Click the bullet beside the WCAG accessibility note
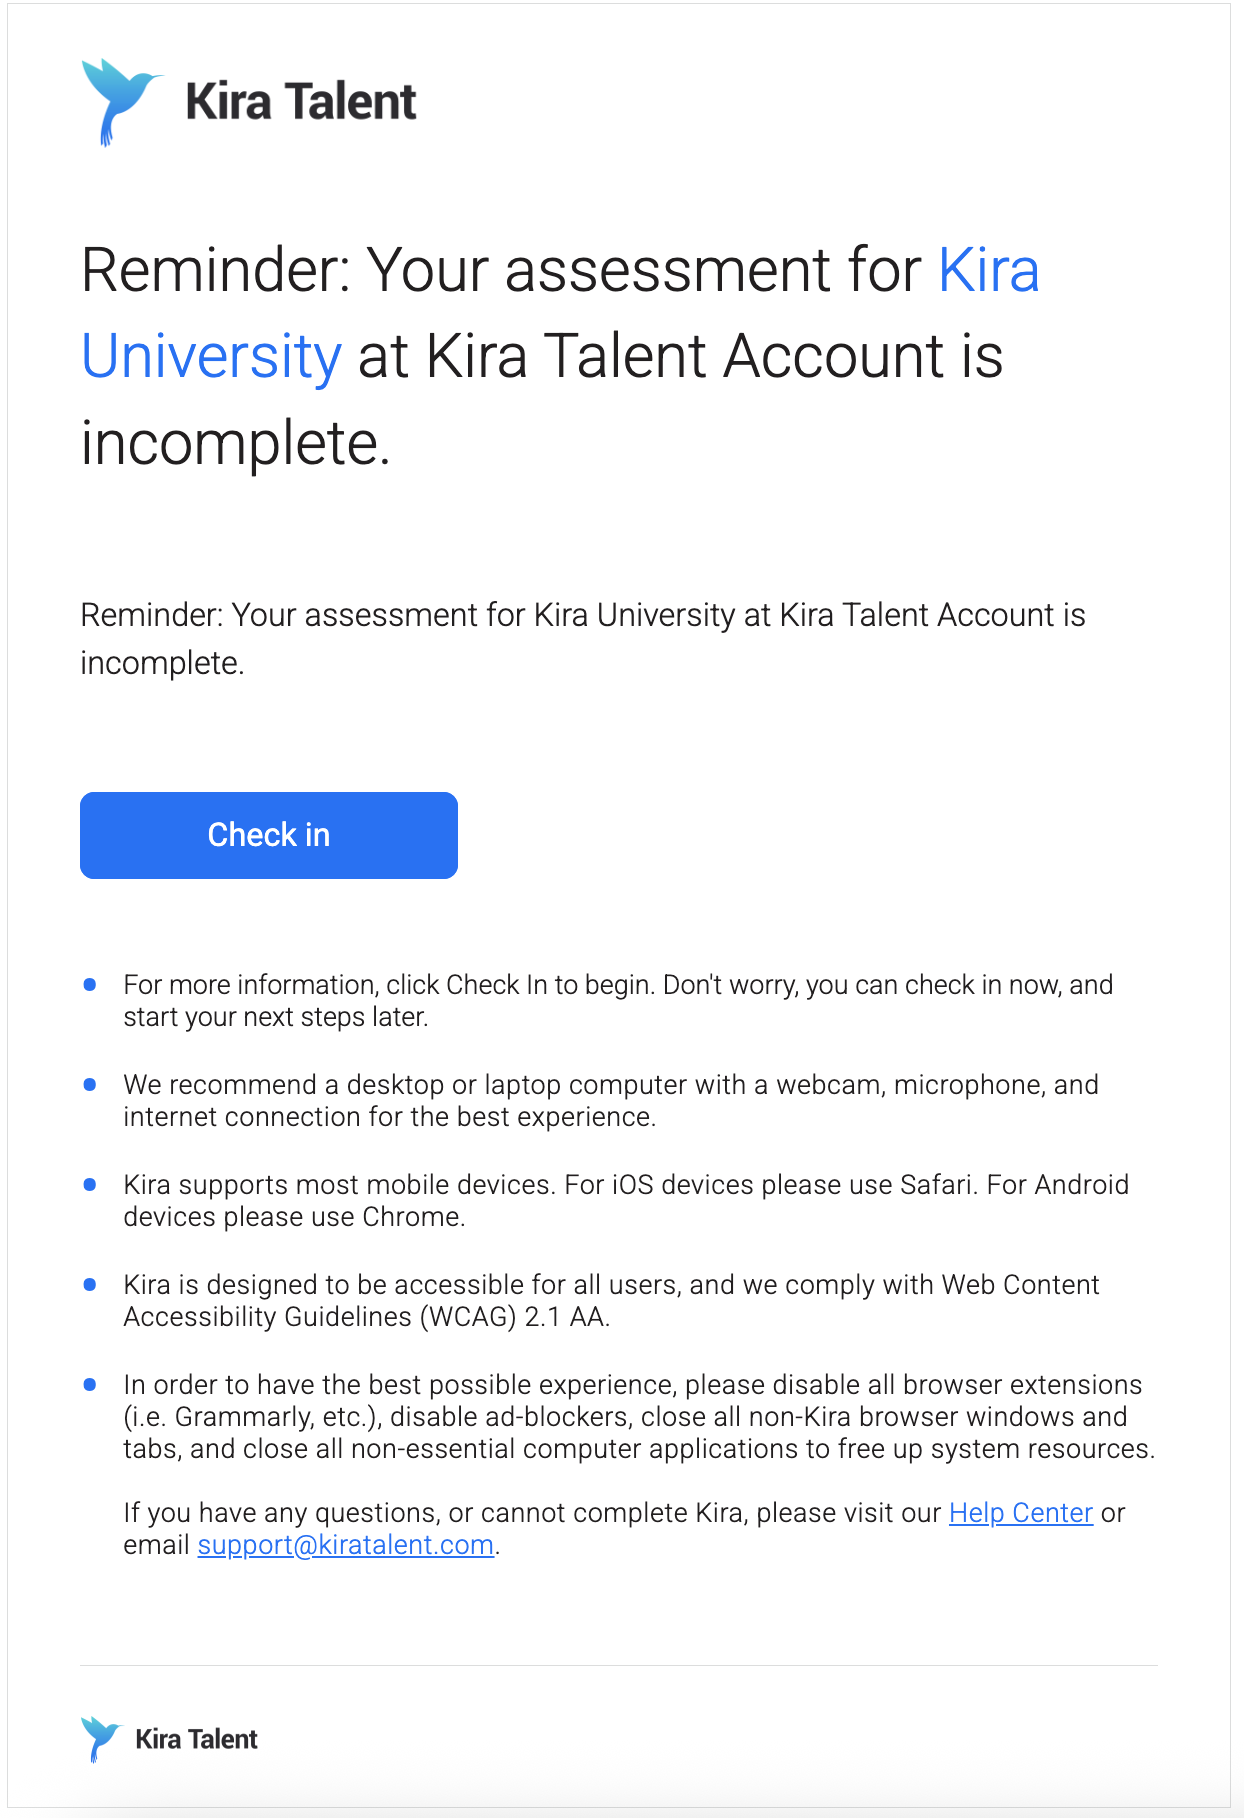 (x=90, y=1285)
